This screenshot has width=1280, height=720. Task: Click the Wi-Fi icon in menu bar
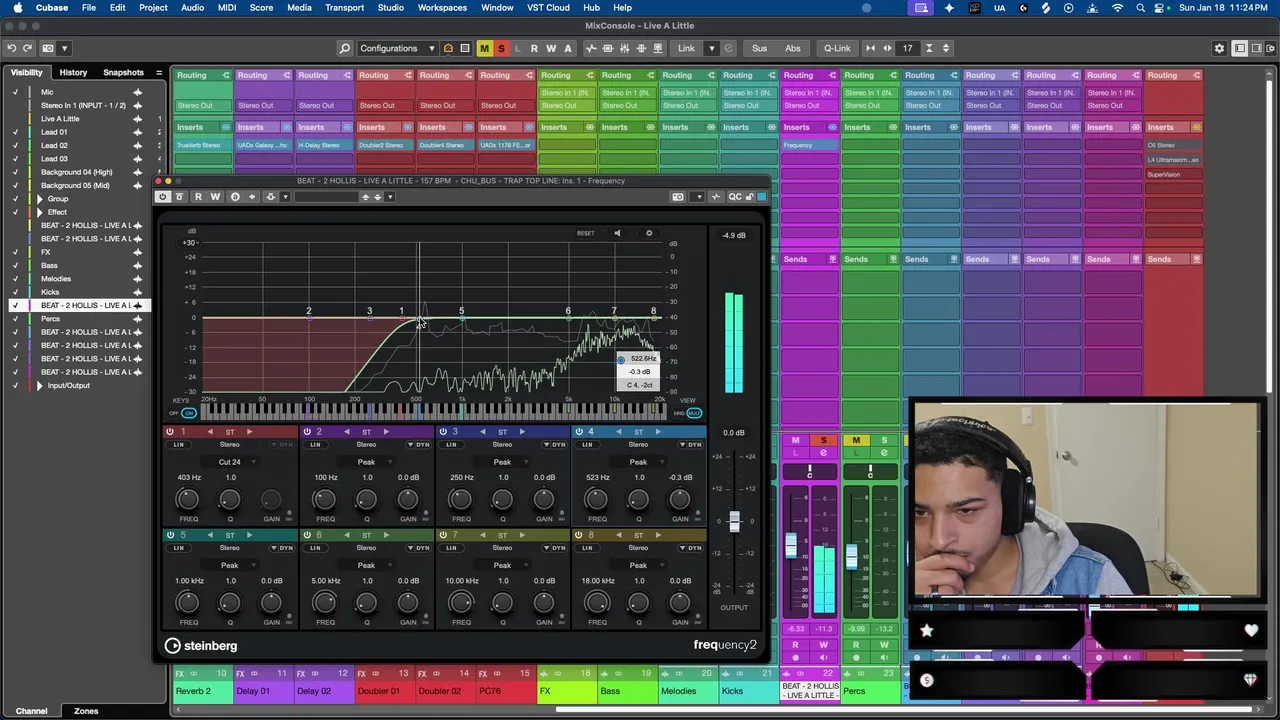click(1118, 8)
